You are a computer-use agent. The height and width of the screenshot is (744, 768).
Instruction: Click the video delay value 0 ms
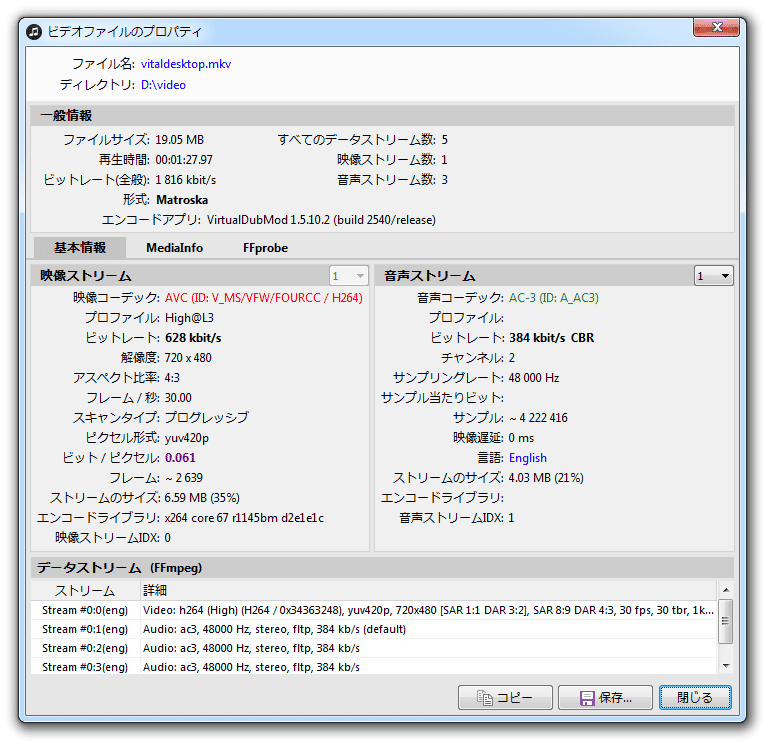[521, 438]
